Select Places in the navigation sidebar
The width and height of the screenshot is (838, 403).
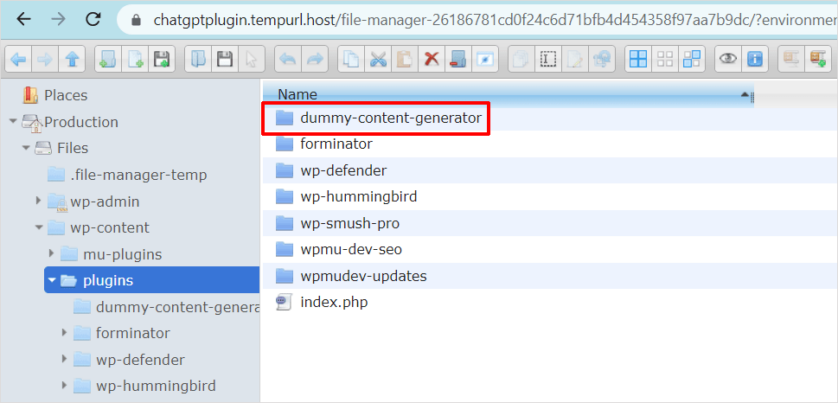(65, 95)
